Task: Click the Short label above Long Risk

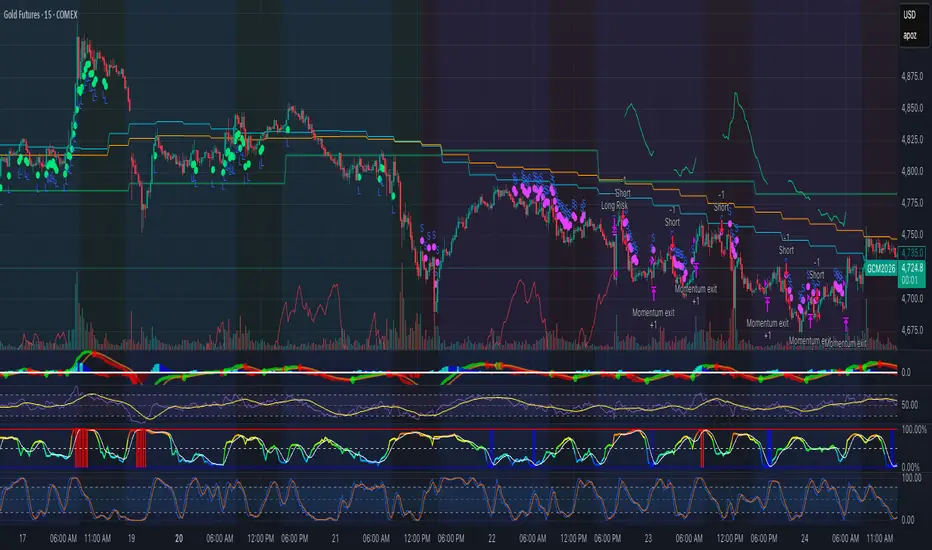Action: point(622,193)
